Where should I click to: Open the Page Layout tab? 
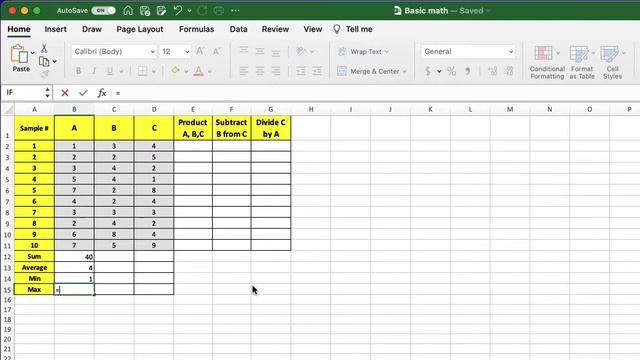pyautogui.click(x=140, y=29)
